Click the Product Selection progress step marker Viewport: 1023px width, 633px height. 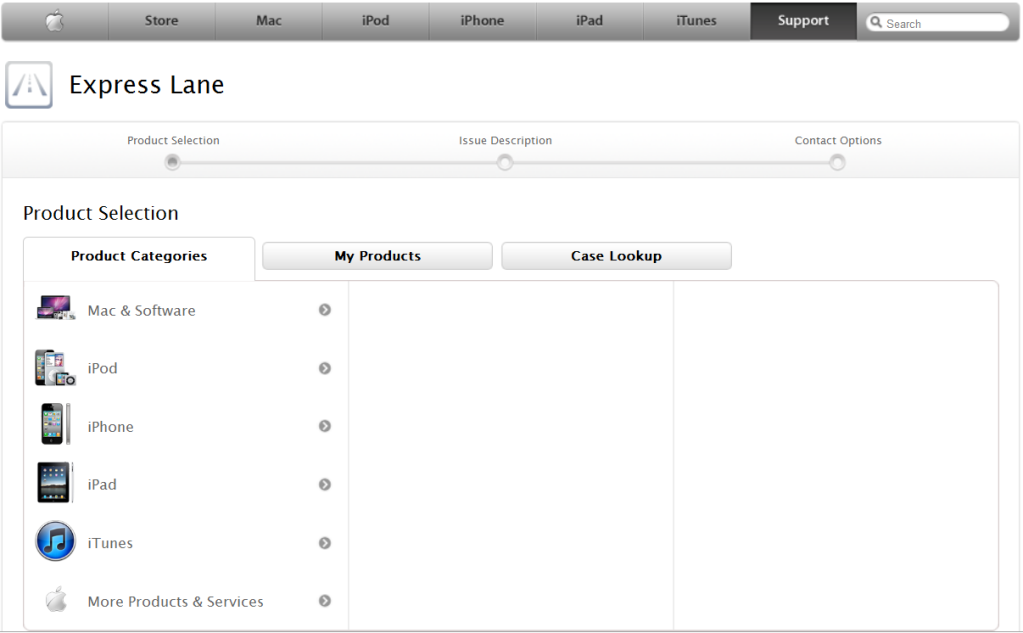[172, 162]
